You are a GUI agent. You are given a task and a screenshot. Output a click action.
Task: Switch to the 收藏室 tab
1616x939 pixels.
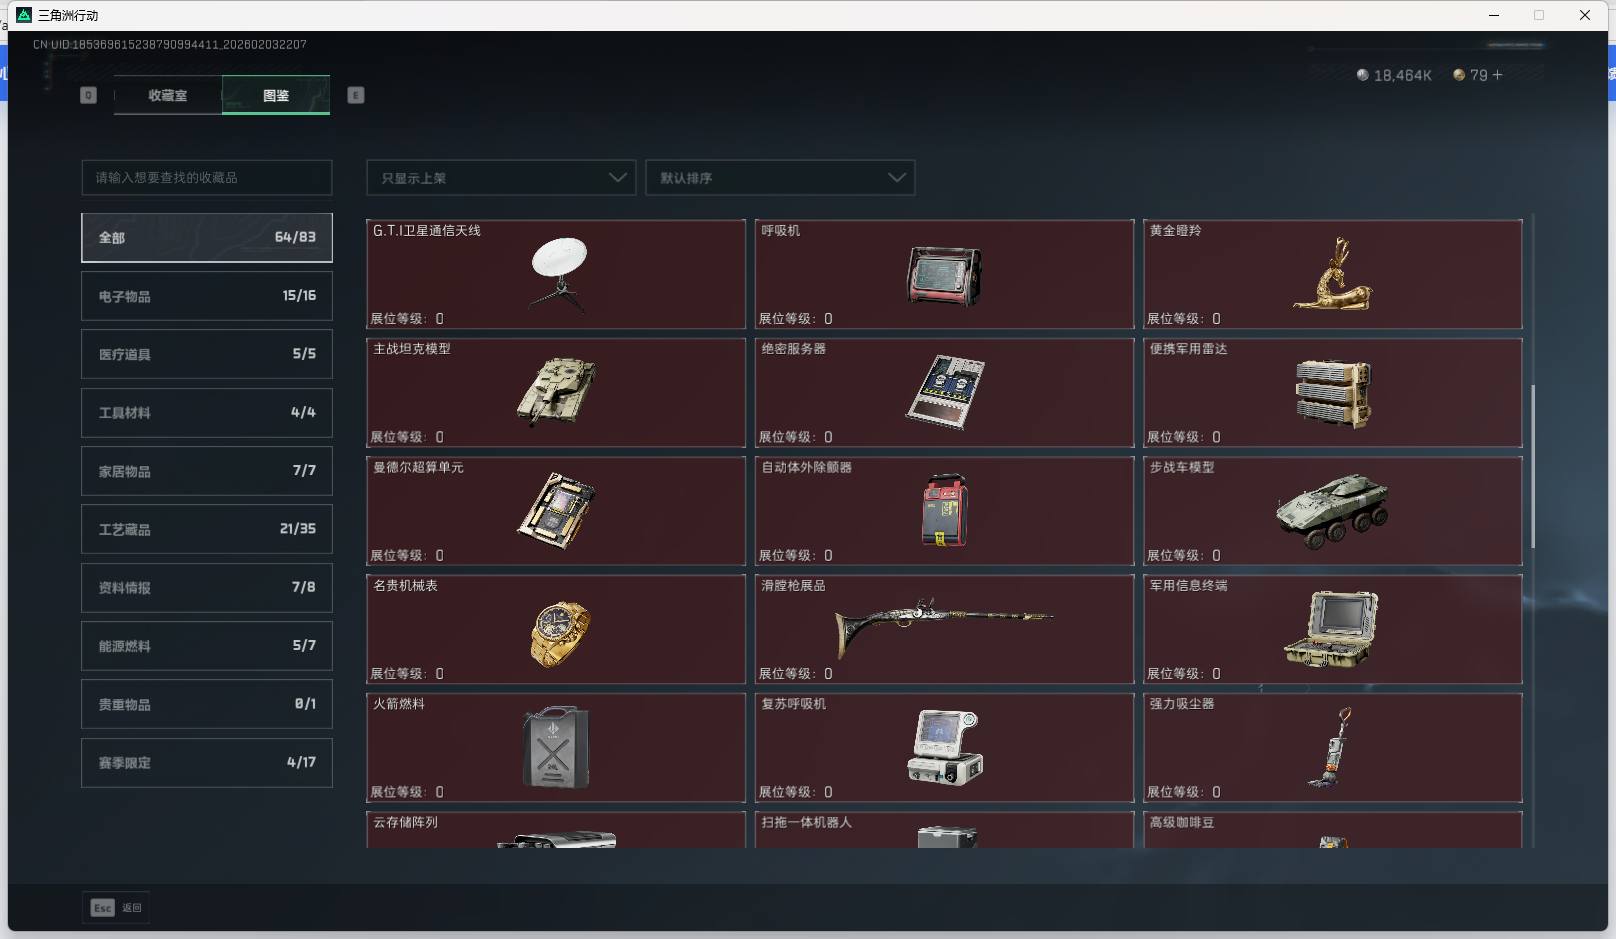(168, 95)
